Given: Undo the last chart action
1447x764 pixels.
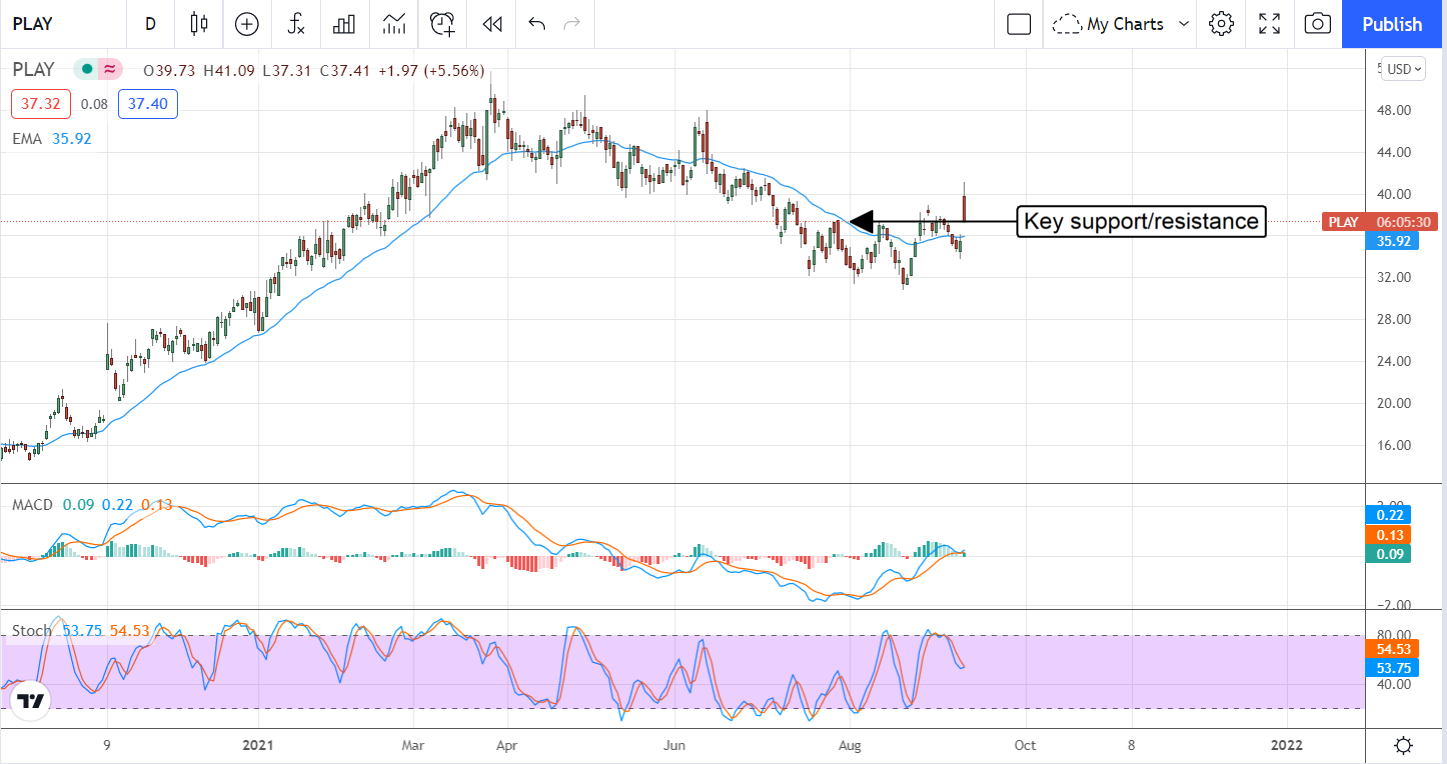Looking at the screenshot, I should (x=537, y=24).
